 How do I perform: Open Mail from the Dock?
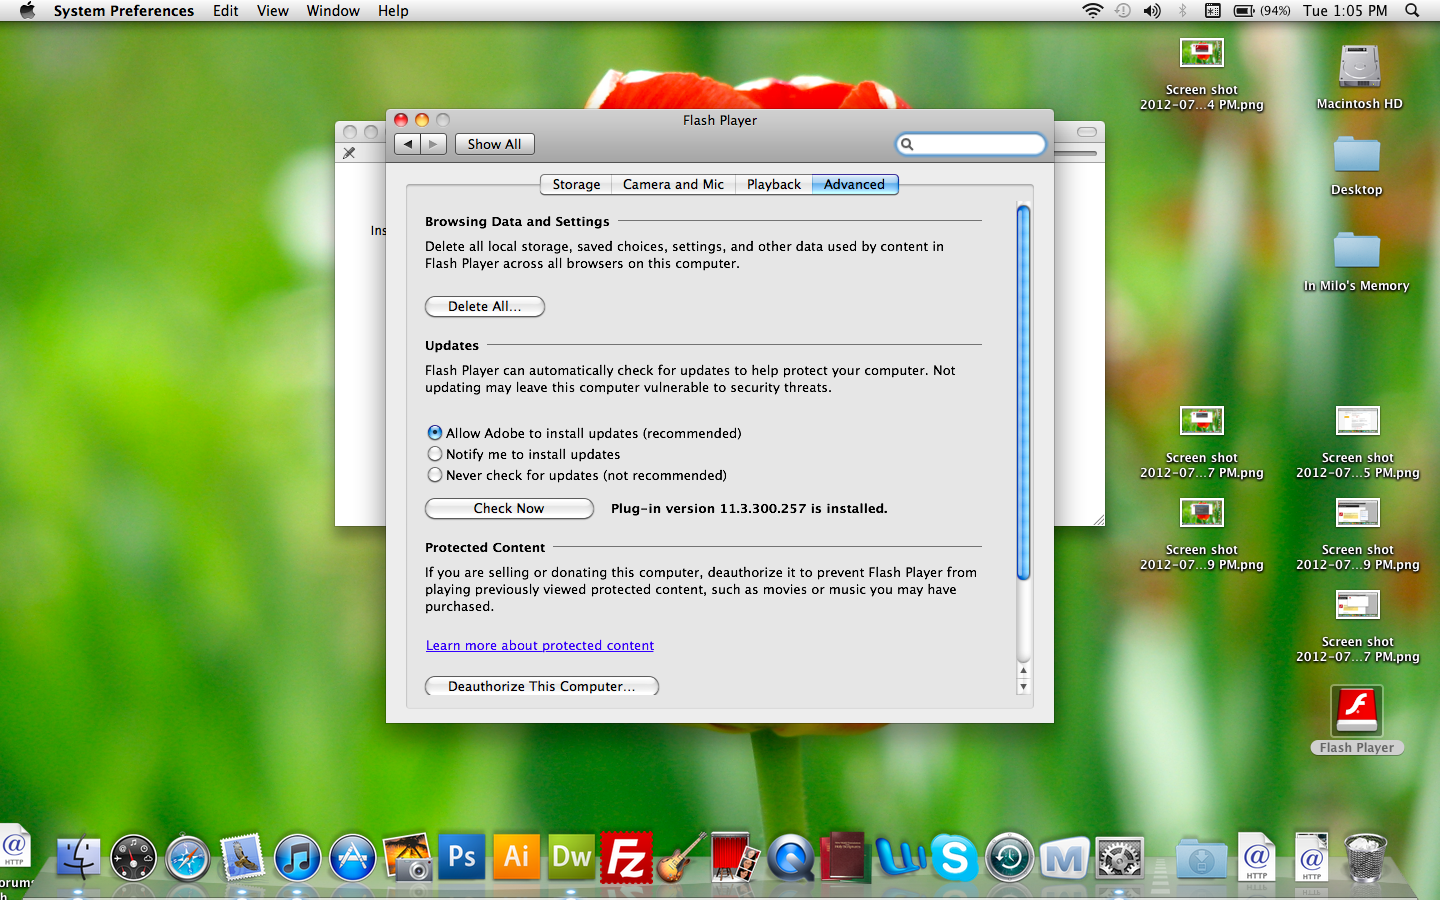242,858
